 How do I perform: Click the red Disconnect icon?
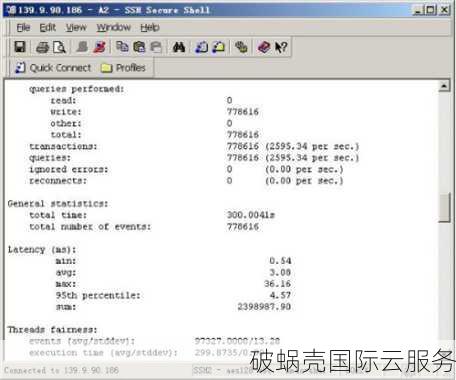click(100, 47)
